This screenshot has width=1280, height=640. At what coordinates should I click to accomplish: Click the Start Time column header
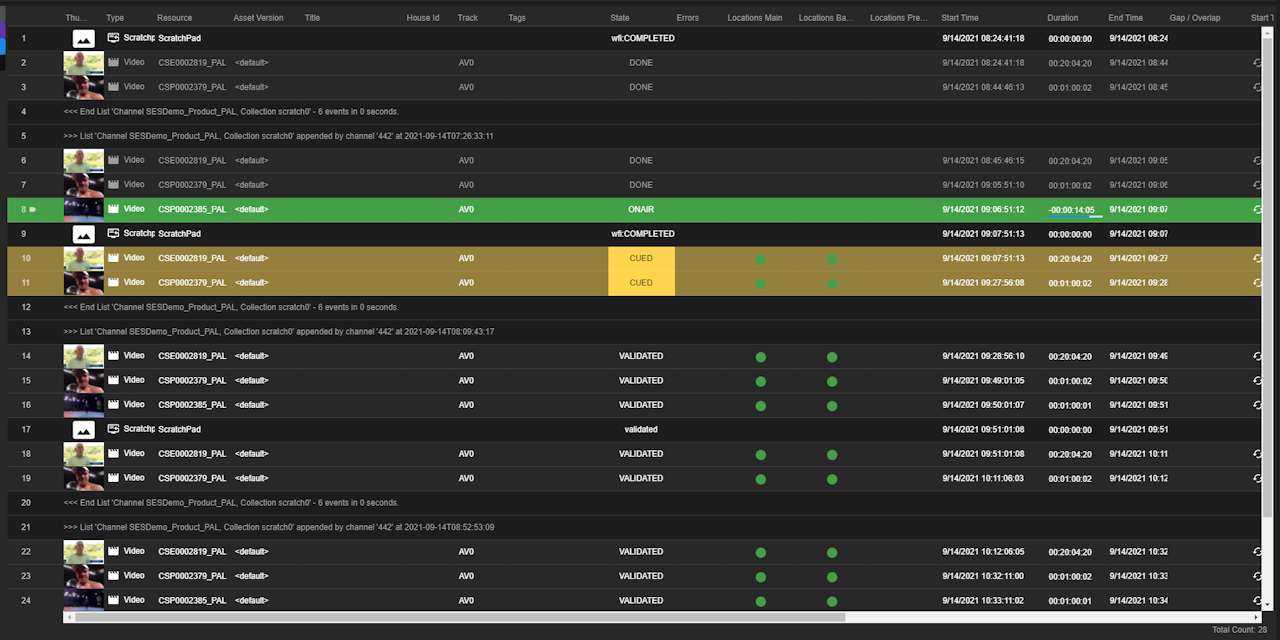point(960,18)
